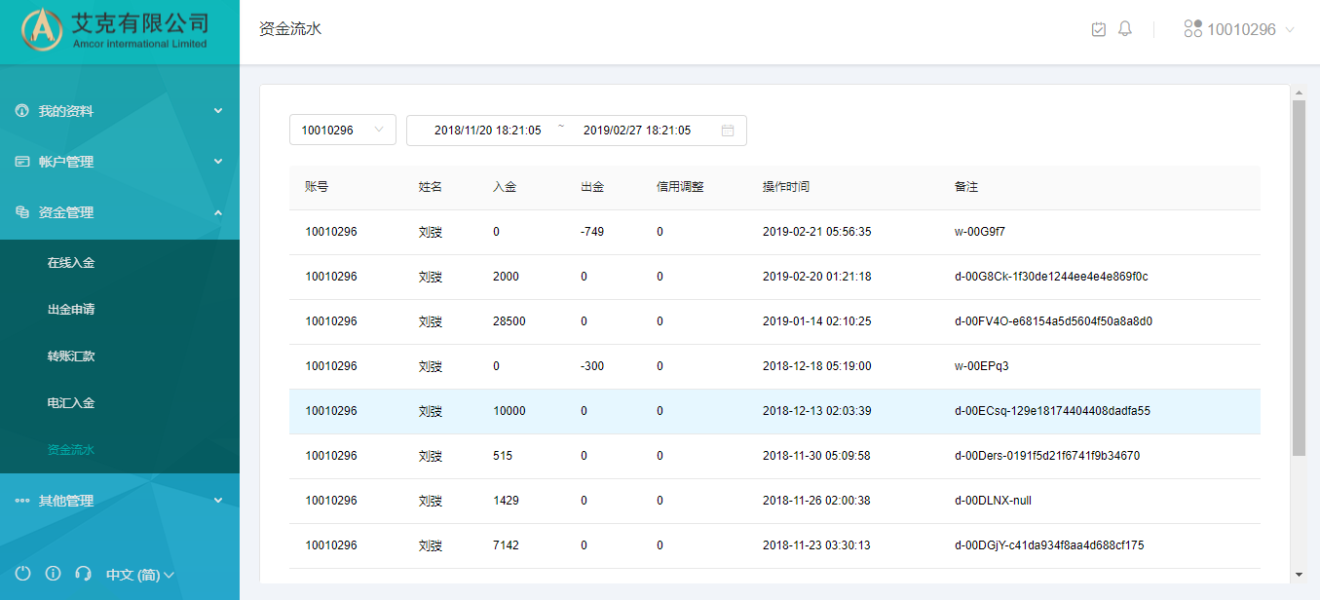Open the 中文 (简) language selector

pyautogui.click(x=140, y=575)
